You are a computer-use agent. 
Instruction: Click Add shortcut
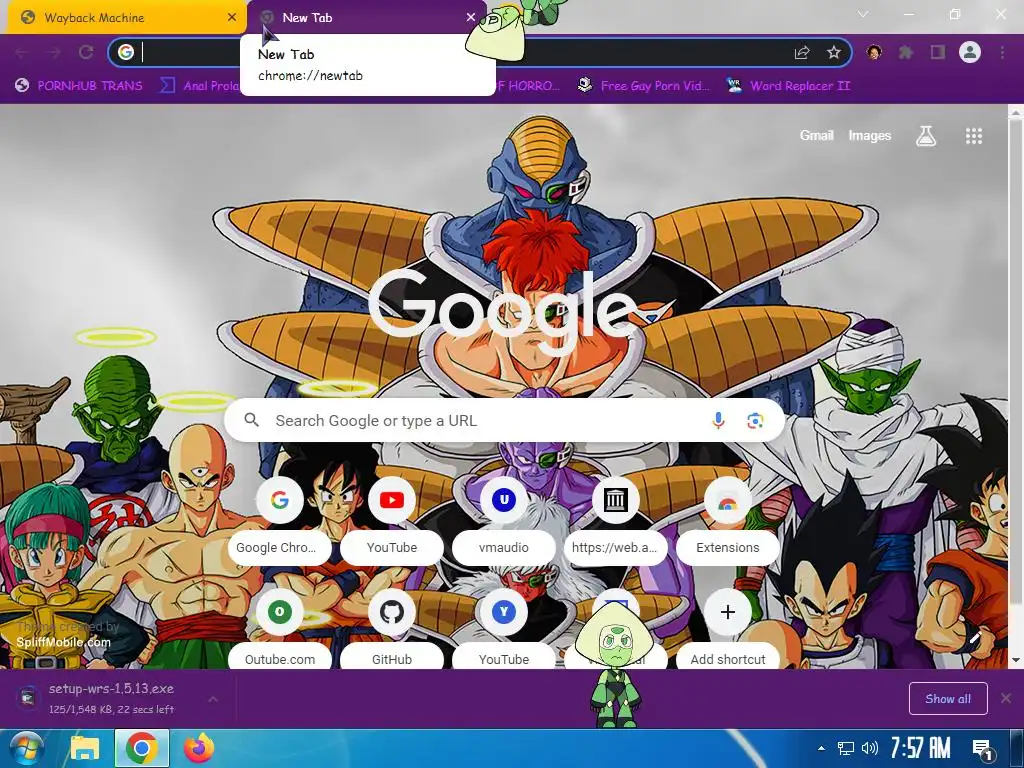pos(728,630)
